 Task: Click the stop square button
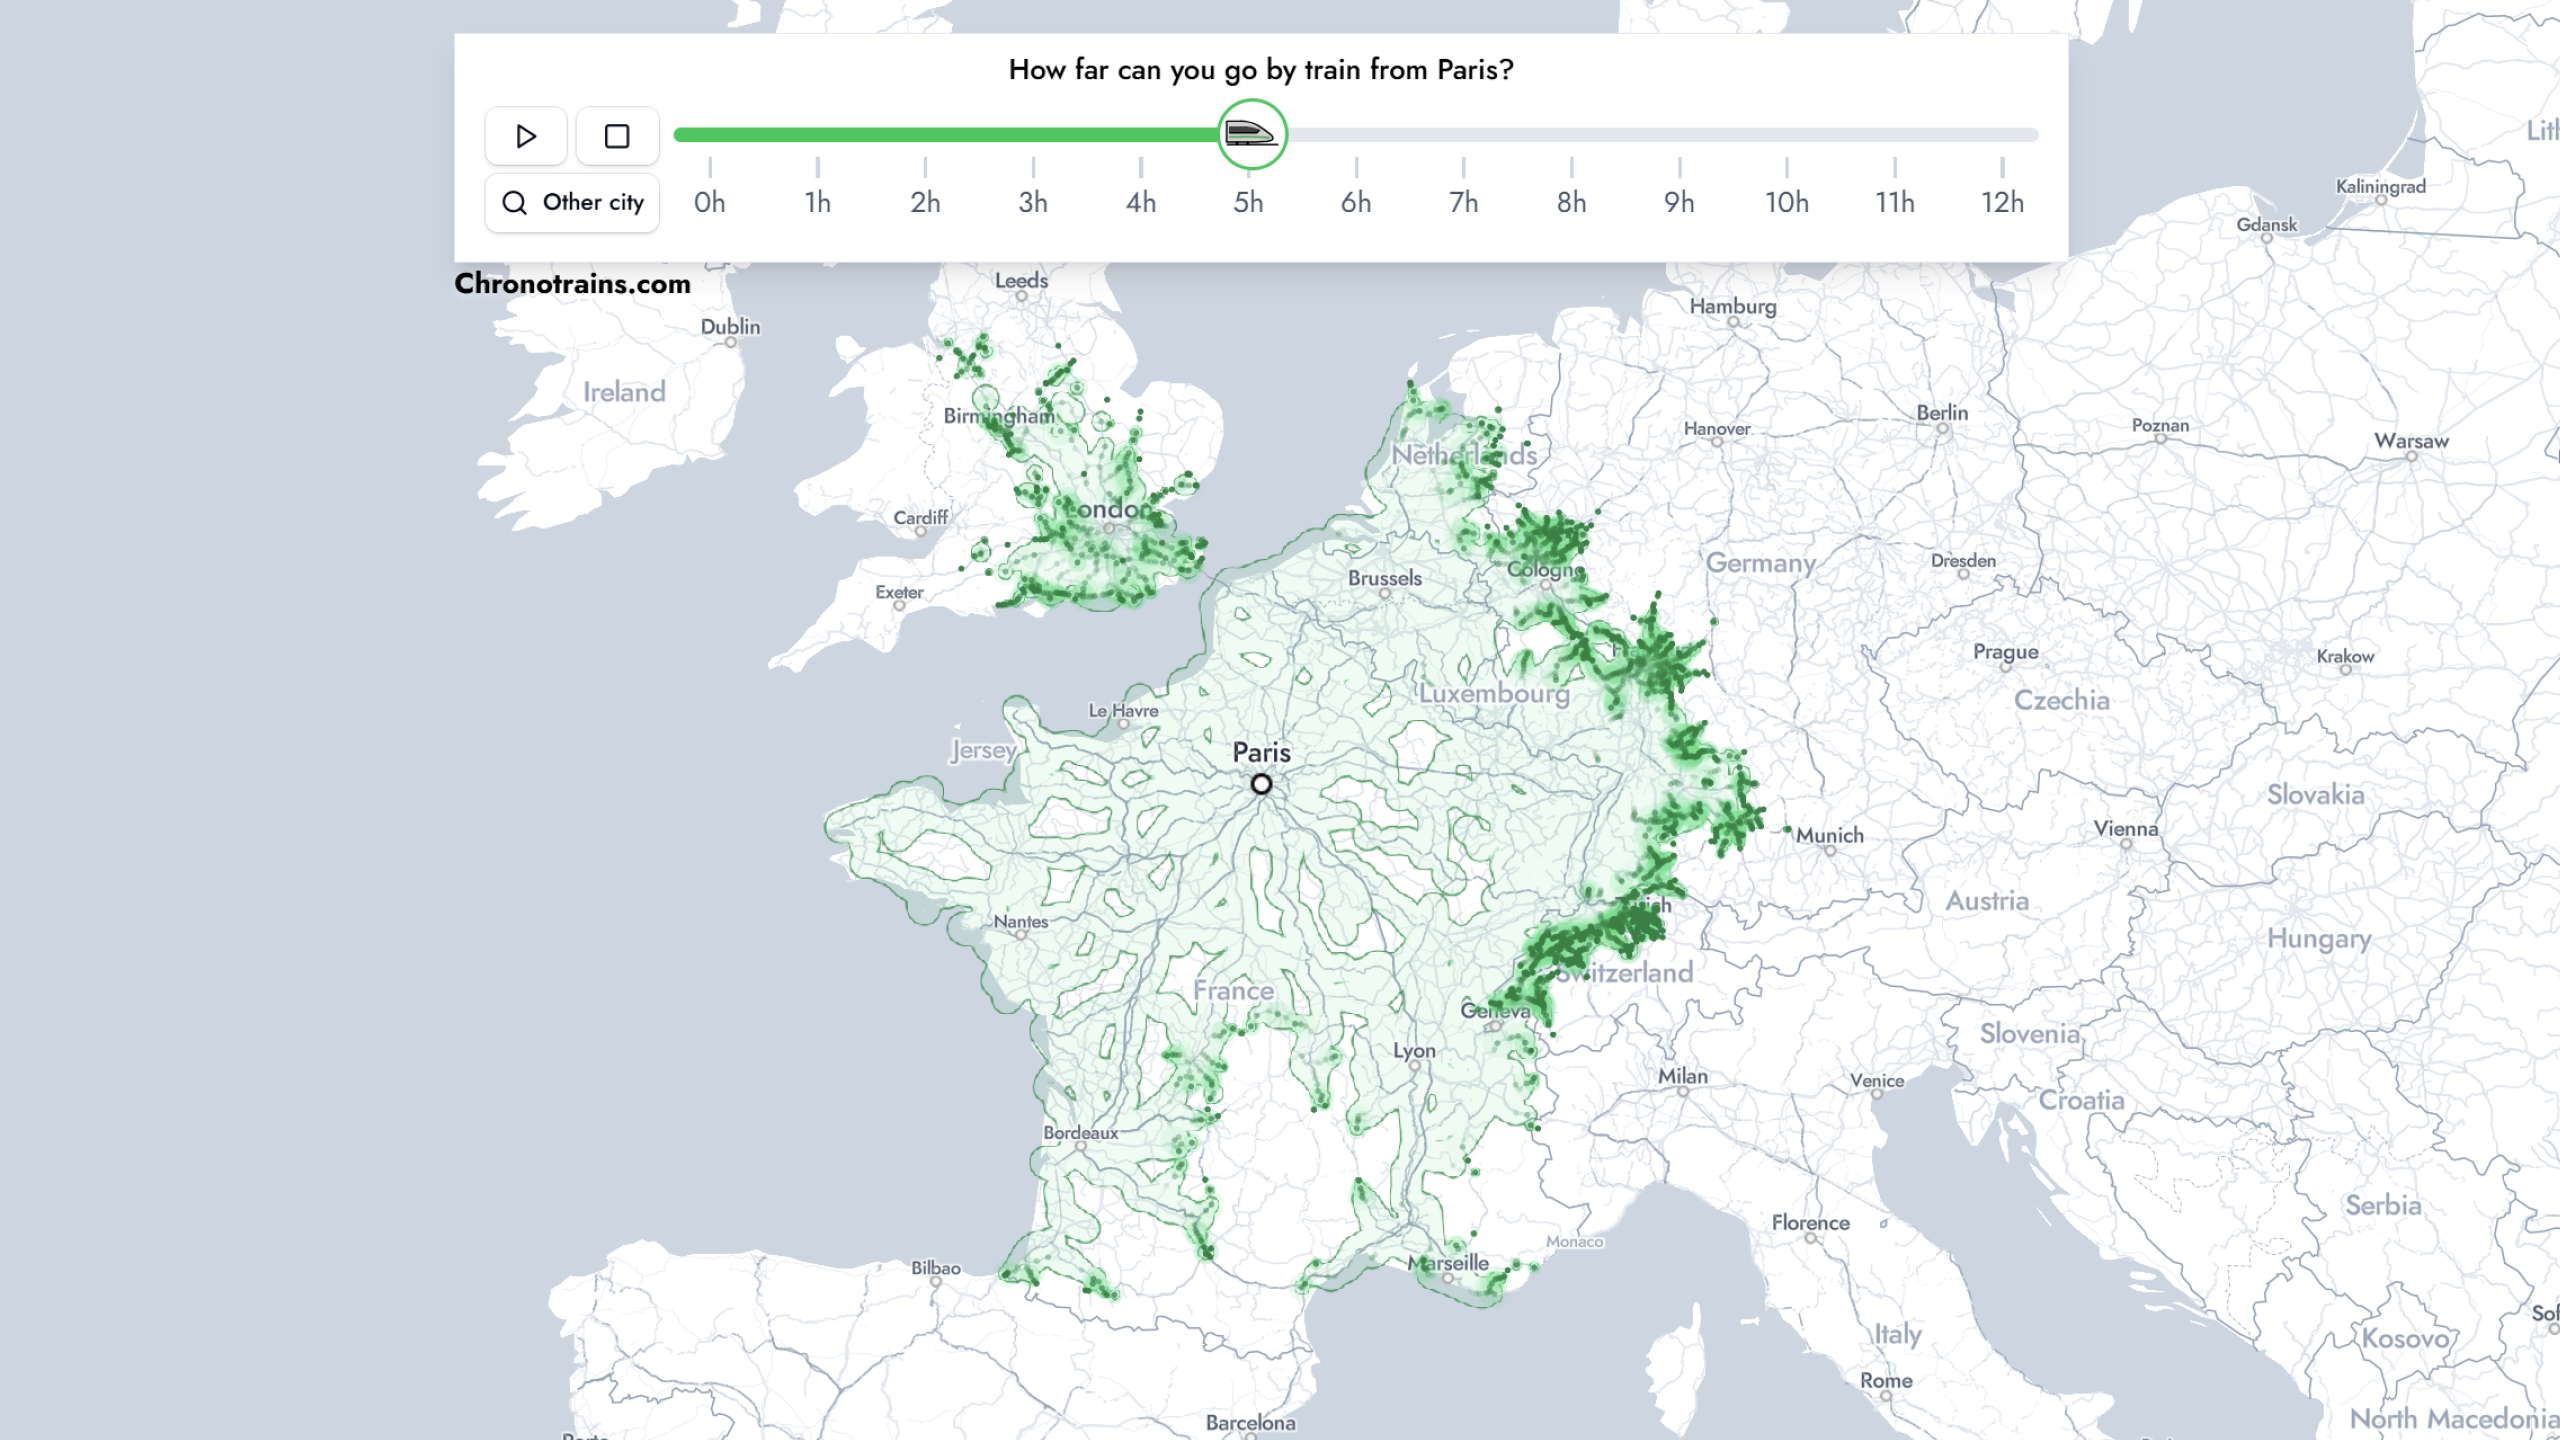click(617, 136)
